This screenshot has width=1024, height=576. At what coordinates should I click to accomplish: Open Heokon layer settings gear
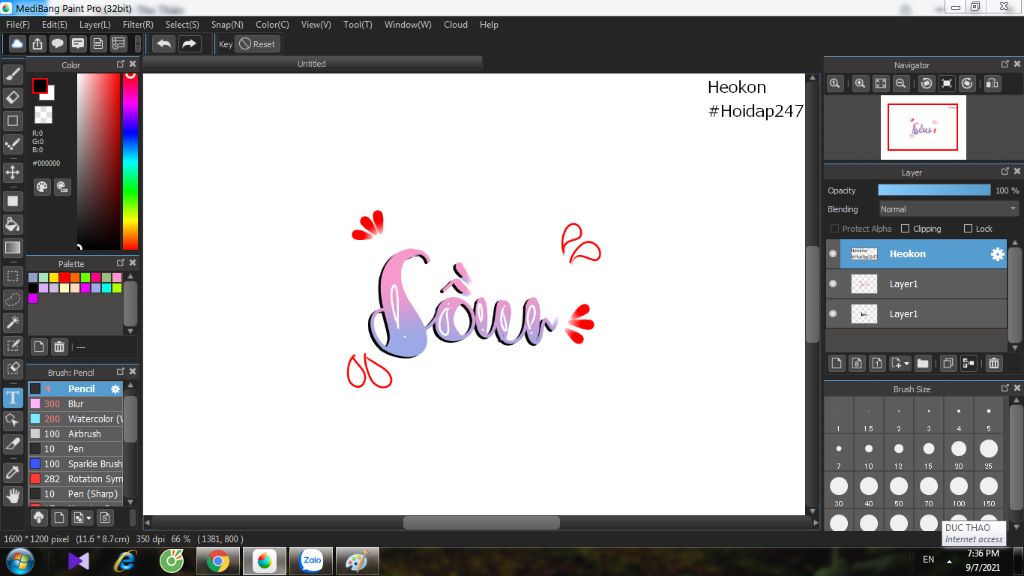click(x=997, y=254)
